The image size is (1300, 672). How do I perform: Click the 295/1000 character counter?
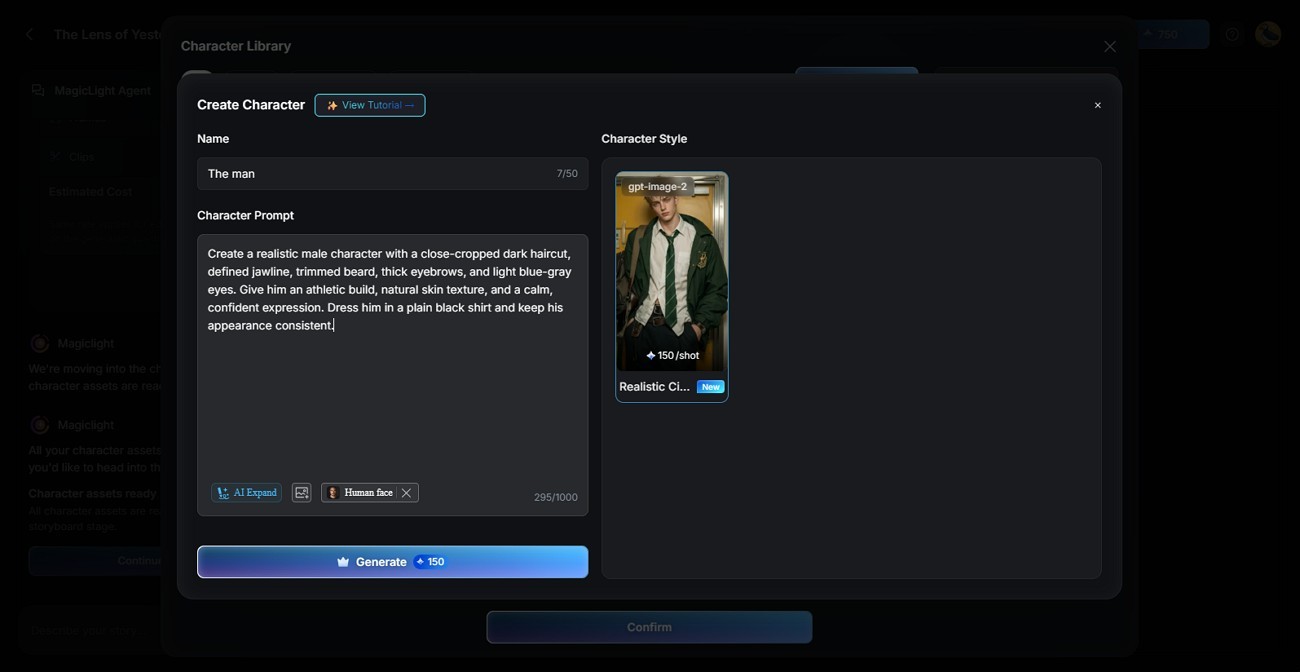pyautogui.click(x=555, y=497)
